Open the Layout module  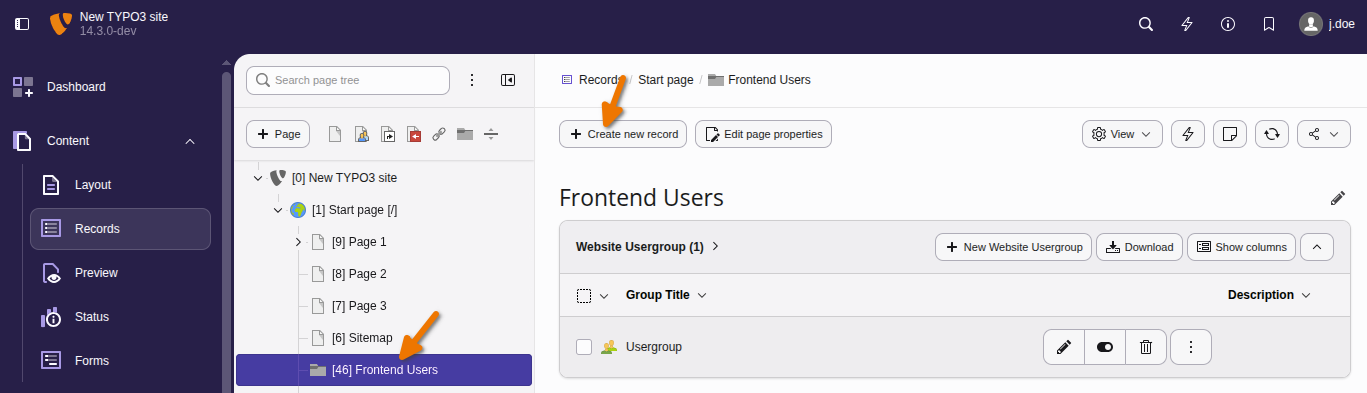click(120, 185)
